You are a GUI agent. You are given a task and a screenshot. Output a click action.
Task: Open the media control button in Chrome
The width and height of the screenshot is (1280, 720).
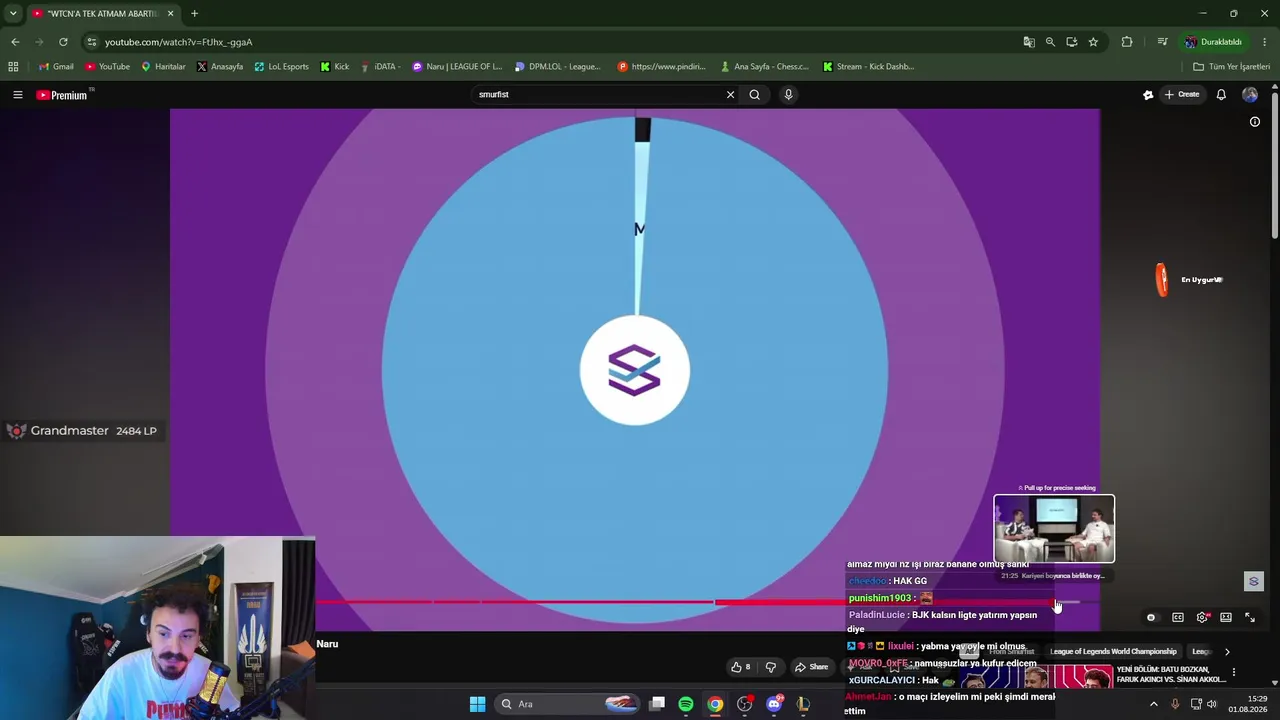click(1162, 42)
